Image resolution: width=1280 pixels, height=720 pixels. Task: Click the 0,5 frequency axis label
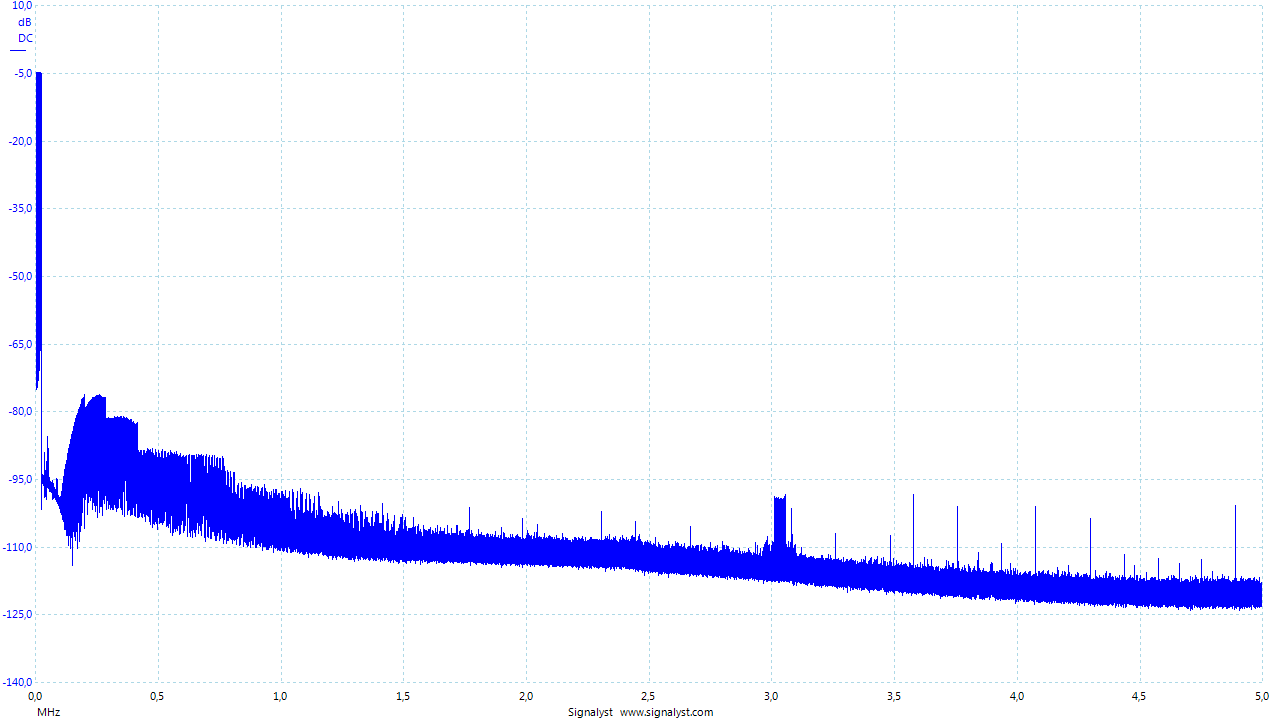(x=157, y=695)
